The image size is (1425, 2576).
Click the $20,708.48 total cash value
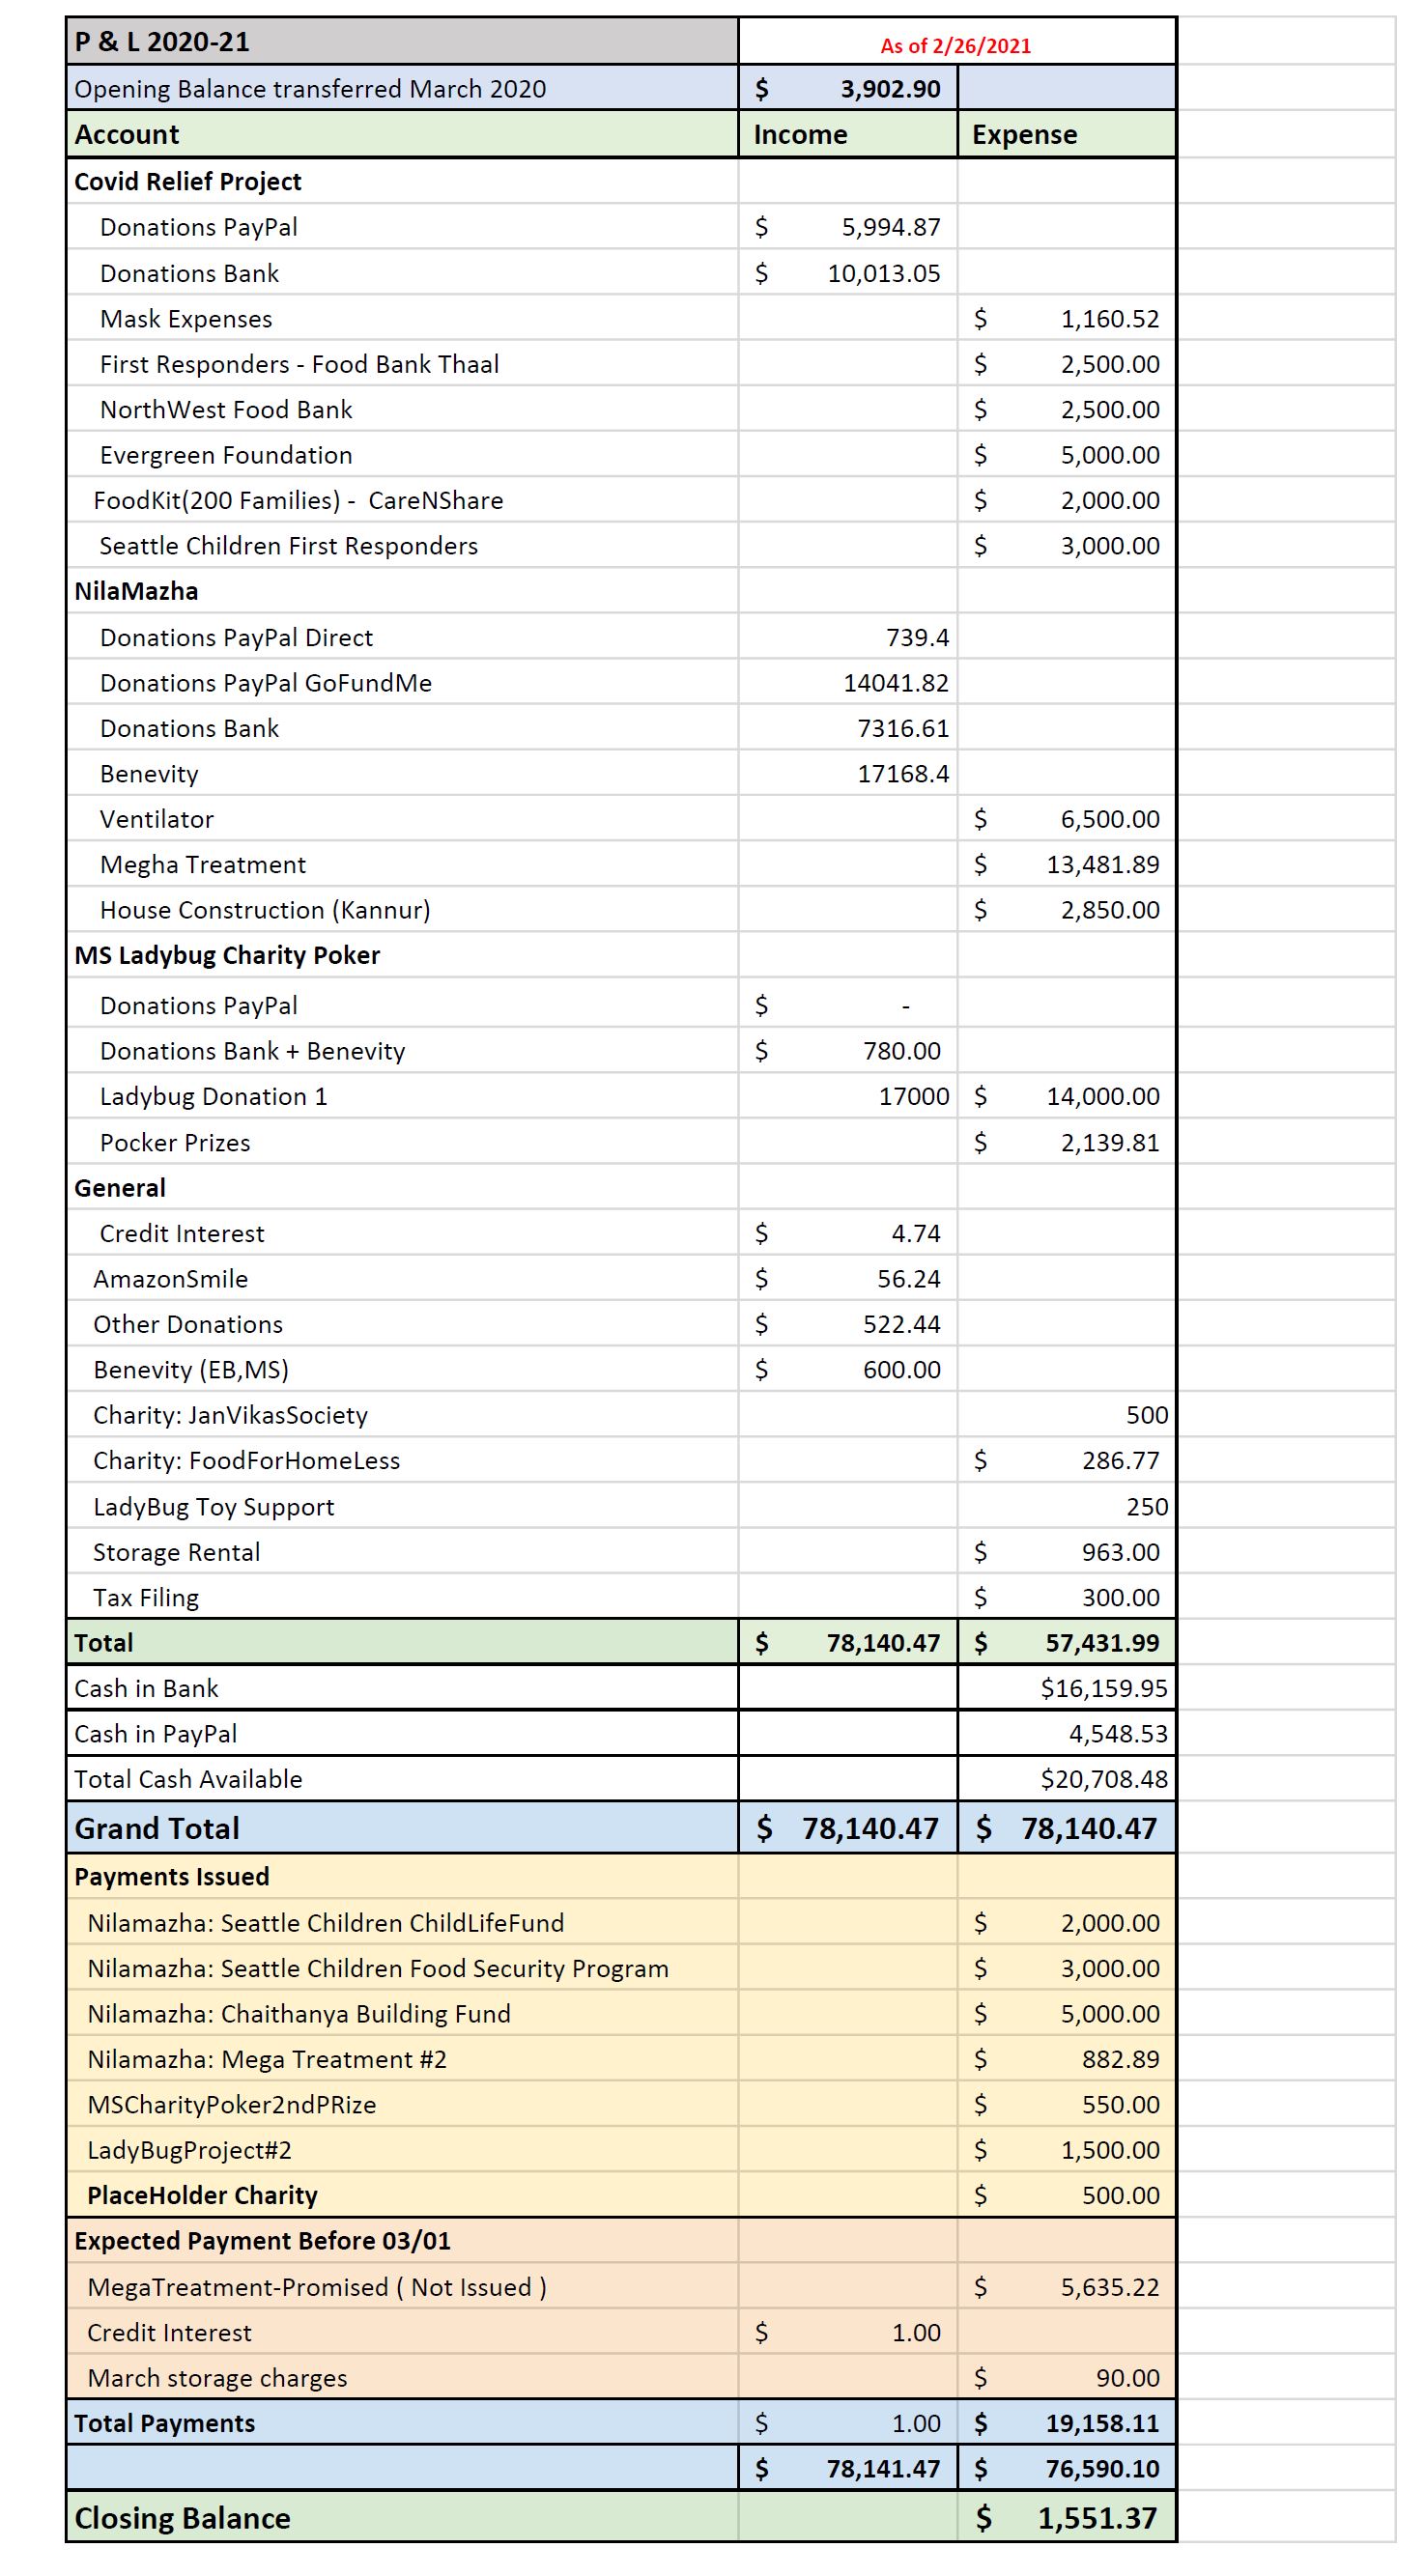tap(1066, 1779)
